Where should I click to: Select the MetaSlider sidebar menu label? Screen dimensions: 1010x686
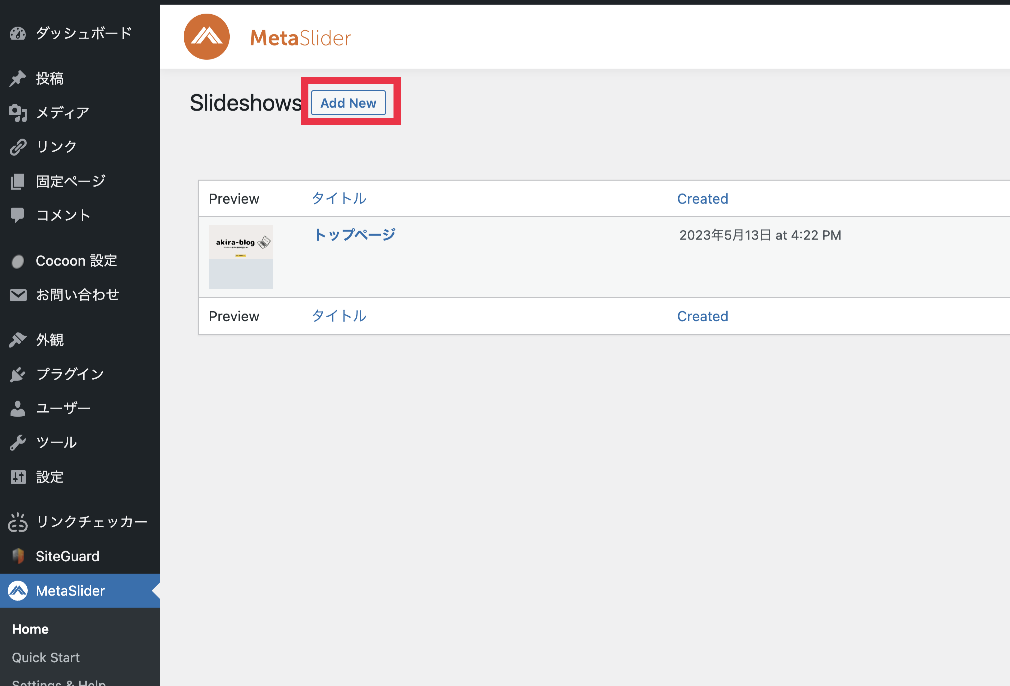point(70,591)
